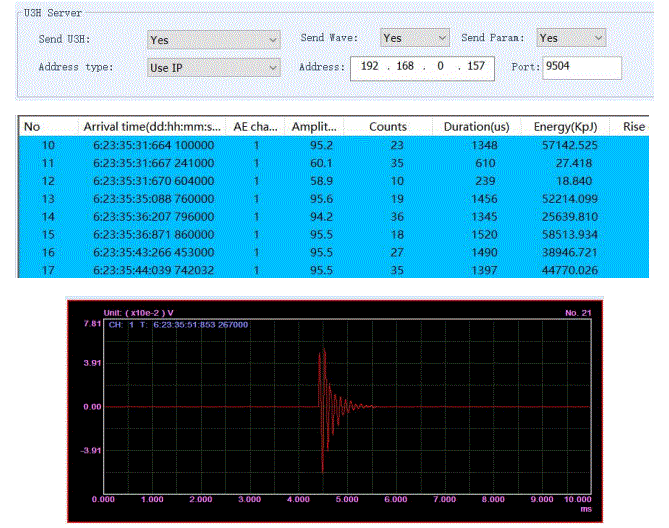Image resolution: width=669 pixels, height=528 pixels.
Task: Open the Send U3H dropdown
Action: 213,40
